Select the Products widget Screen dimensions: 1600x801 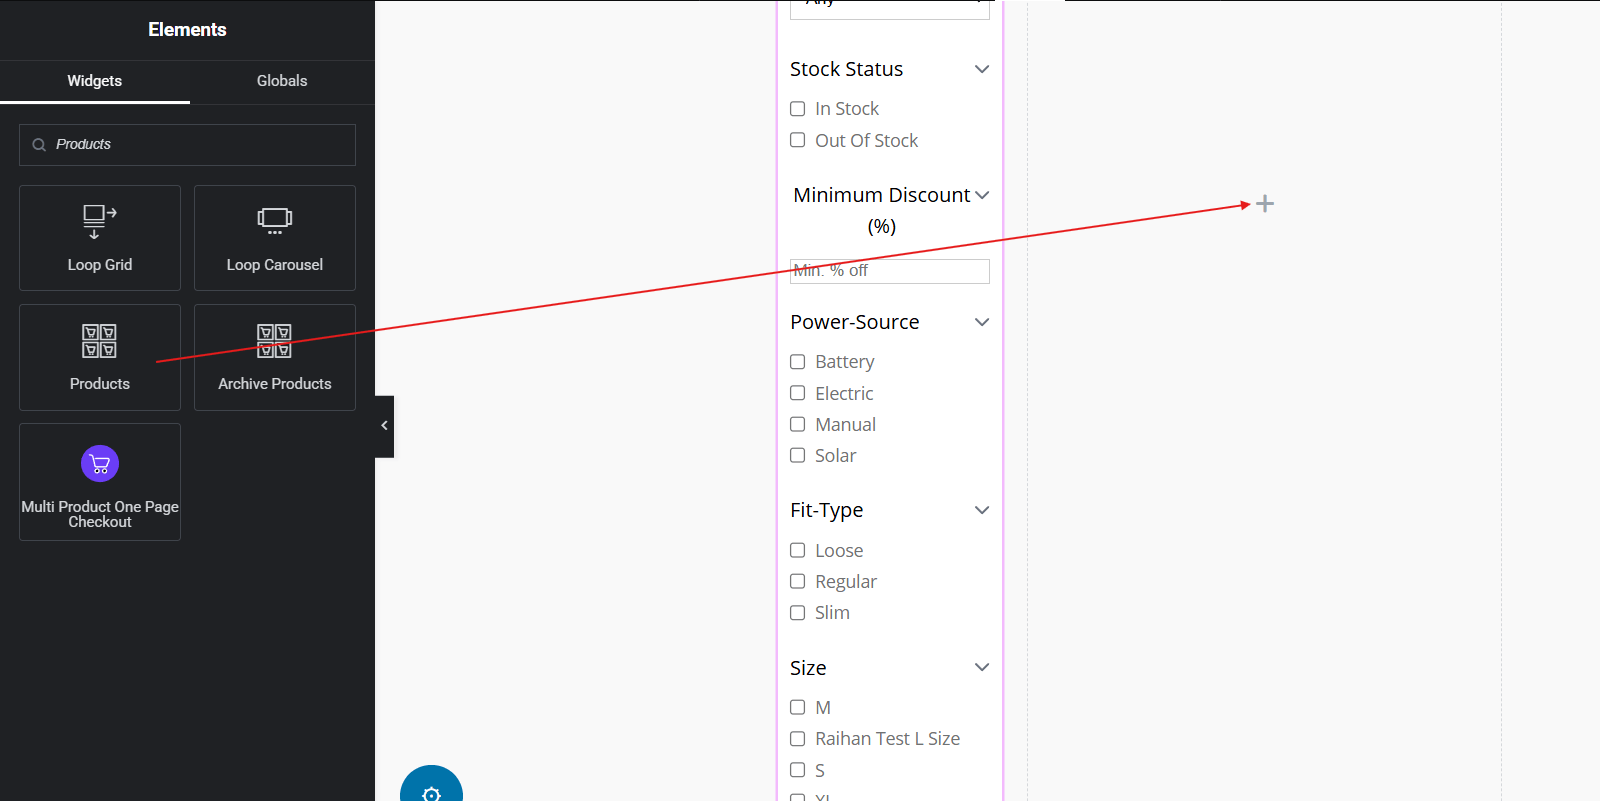tap(99, 357)
